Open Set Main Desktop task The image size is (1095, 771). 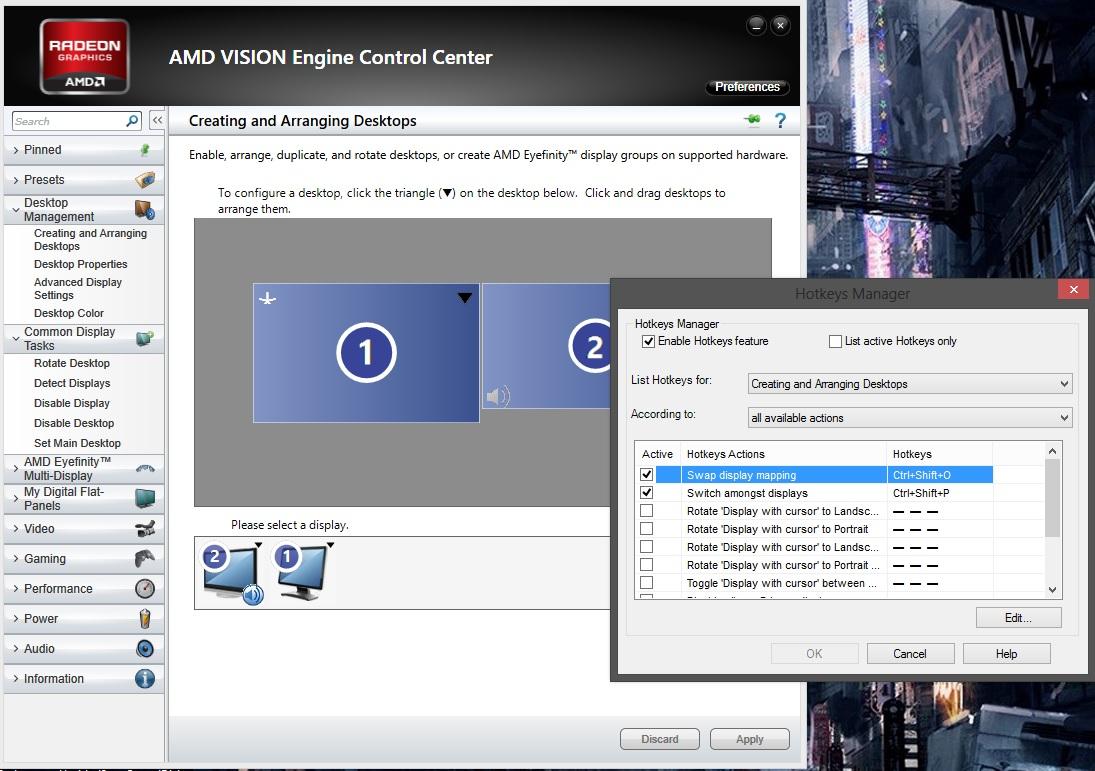point(77,443)
